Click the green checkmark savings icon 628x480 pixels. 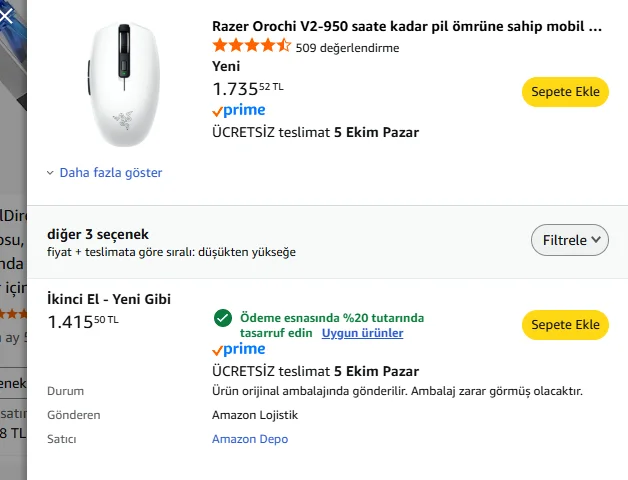222,318
